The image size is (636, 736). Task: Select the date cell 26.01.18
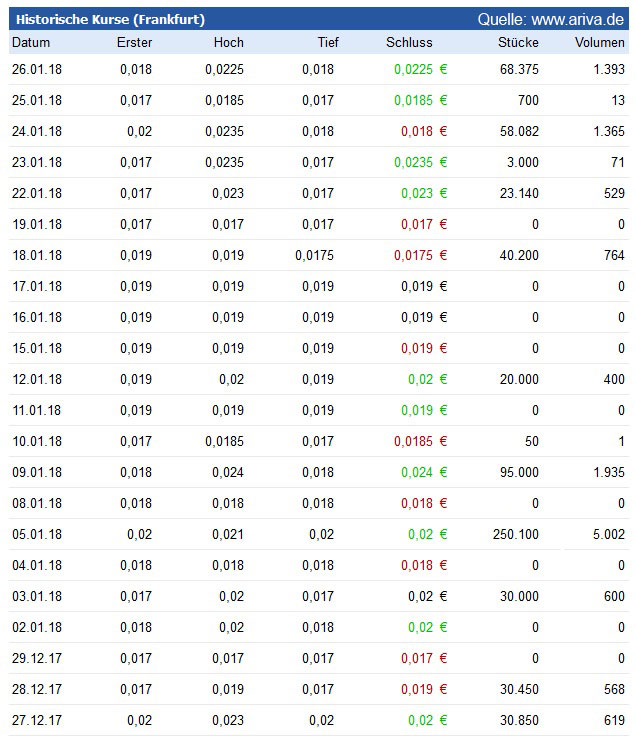pos(37,70)
